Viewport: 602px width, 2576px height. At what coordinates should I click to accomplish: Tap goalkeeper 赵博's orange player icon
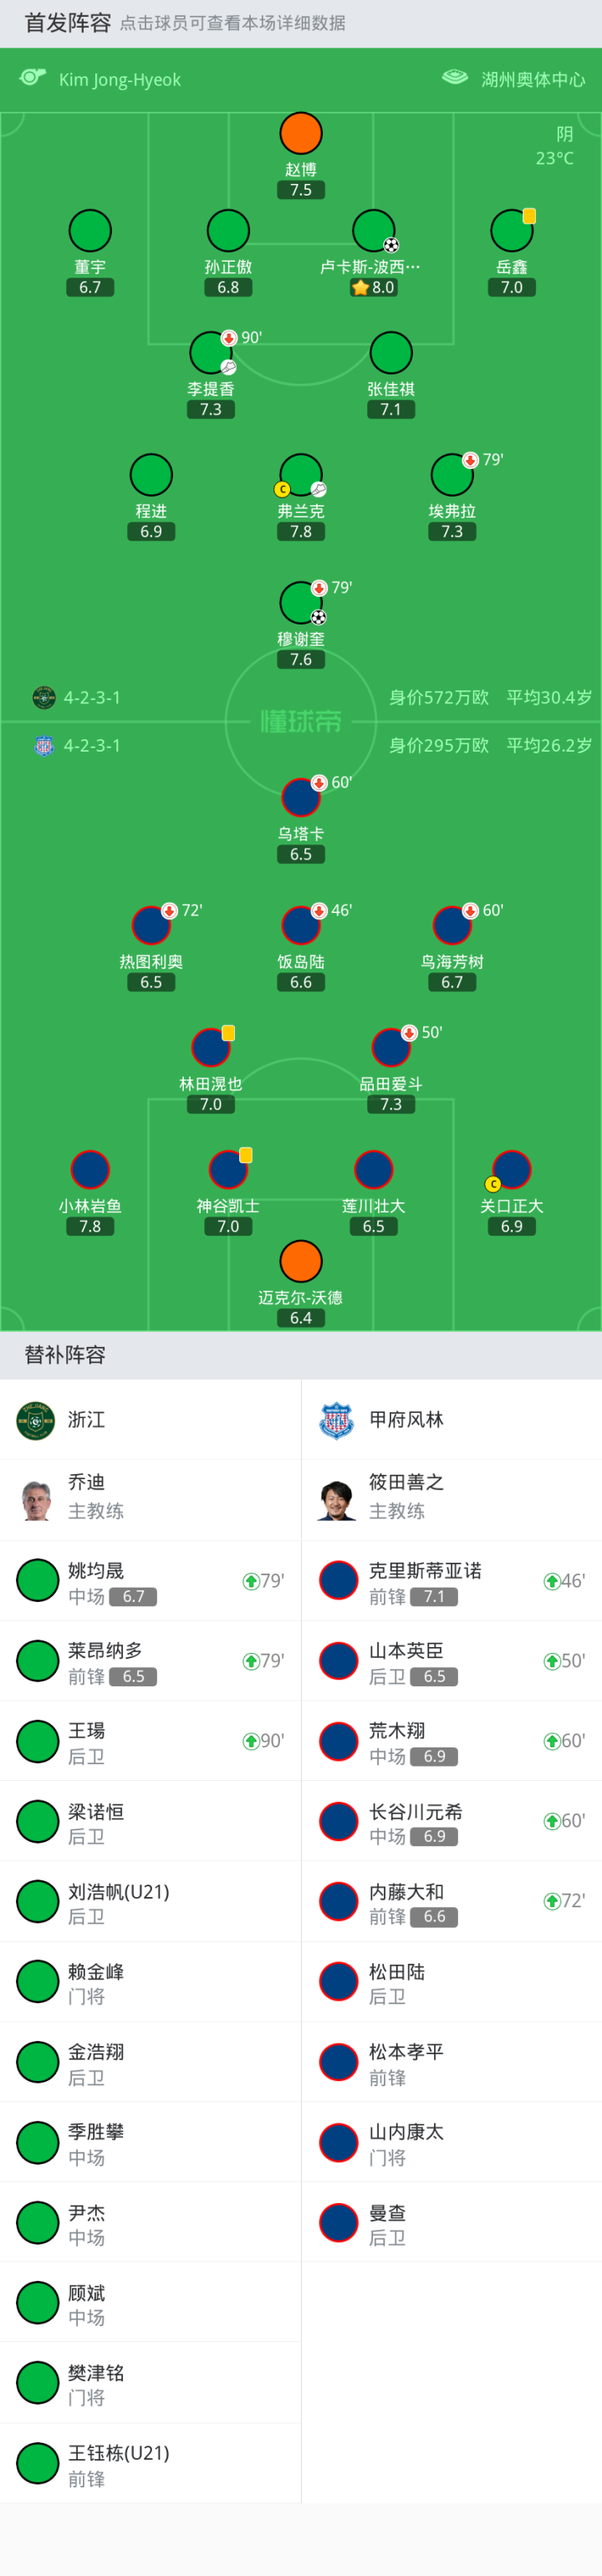click(x=301, y=133)
